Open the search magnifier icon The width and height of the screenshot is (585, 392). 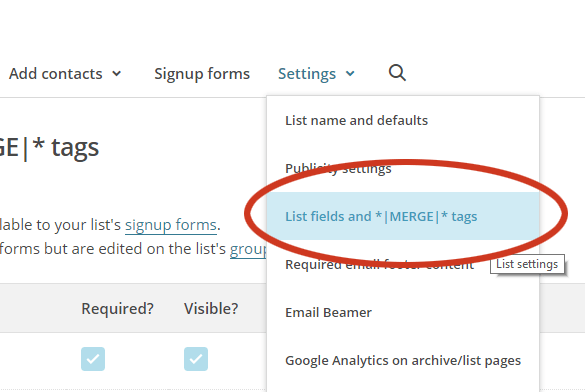[x=397, y=73]
